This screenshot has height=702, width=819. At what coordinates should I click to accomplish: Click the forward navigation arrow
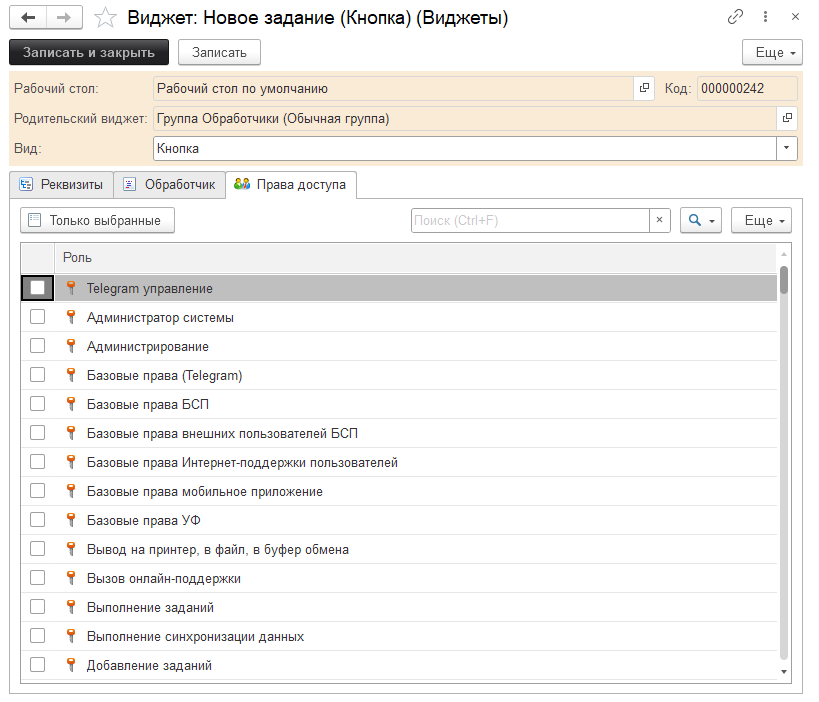pyautogui.click(x=63, y=17)
